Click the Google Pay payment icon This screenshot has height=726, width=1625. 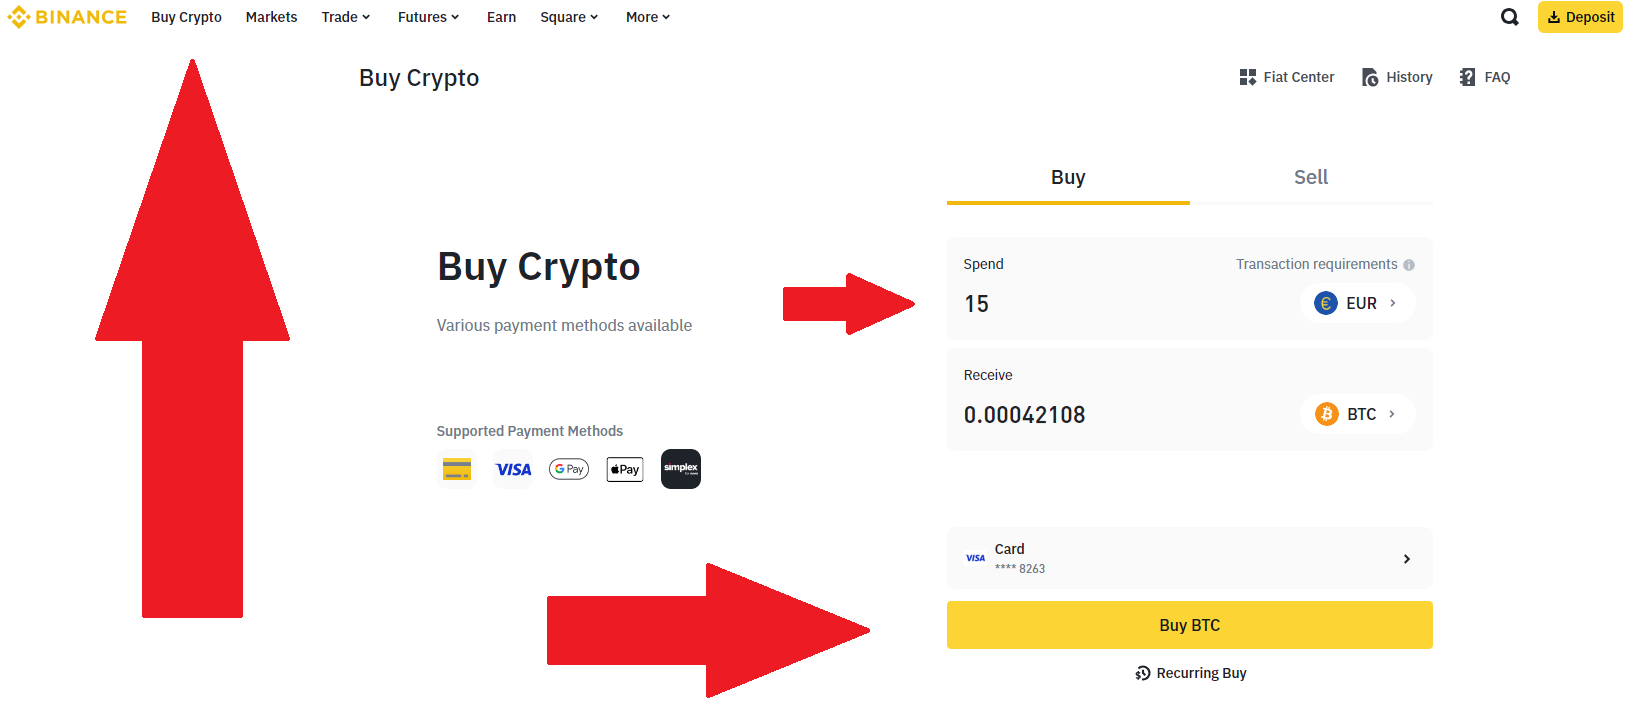569,469
